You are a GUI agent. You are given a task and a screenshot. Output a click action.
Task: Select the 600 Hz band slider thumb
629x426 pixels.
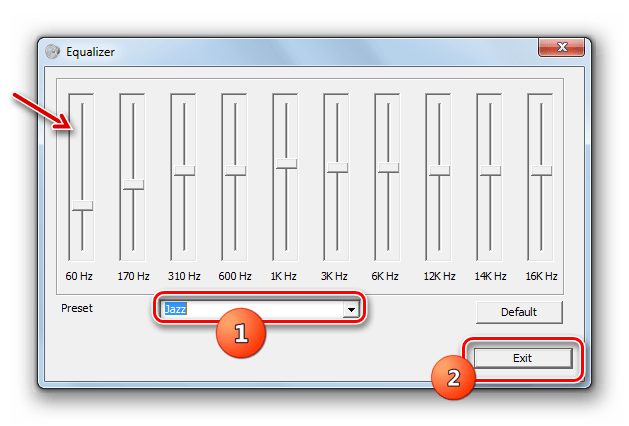234,170
